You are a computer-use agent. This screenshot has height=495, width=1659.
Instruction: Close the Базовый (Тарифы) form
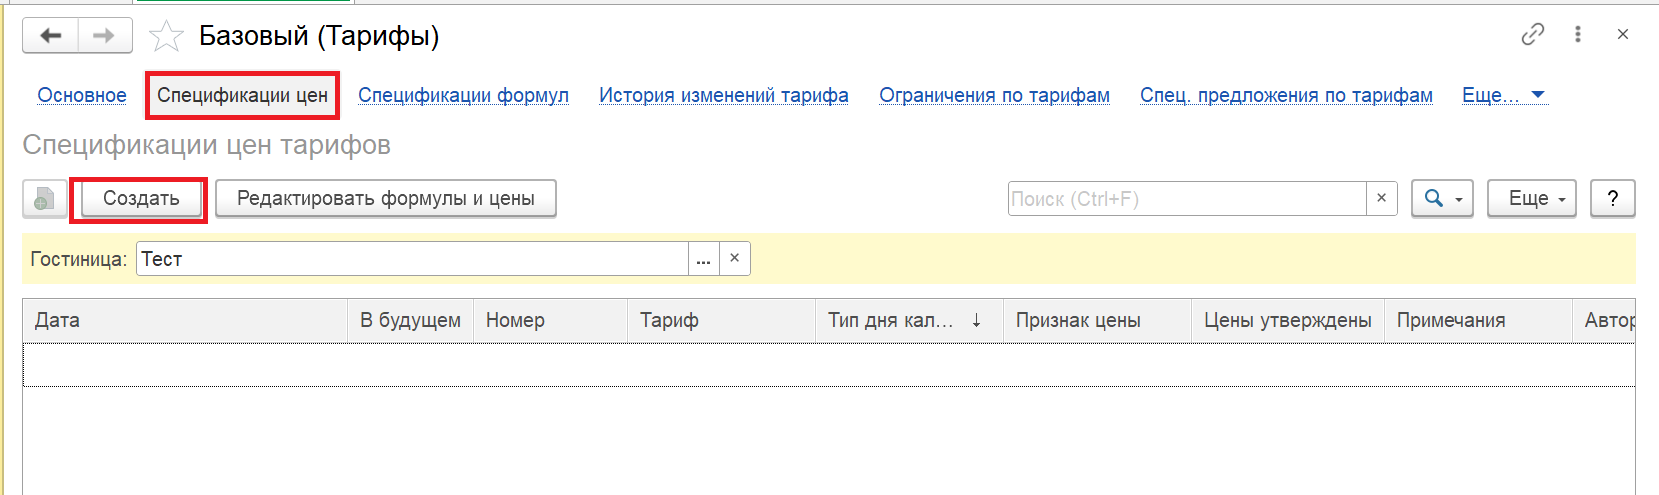tap(1623, 35)
